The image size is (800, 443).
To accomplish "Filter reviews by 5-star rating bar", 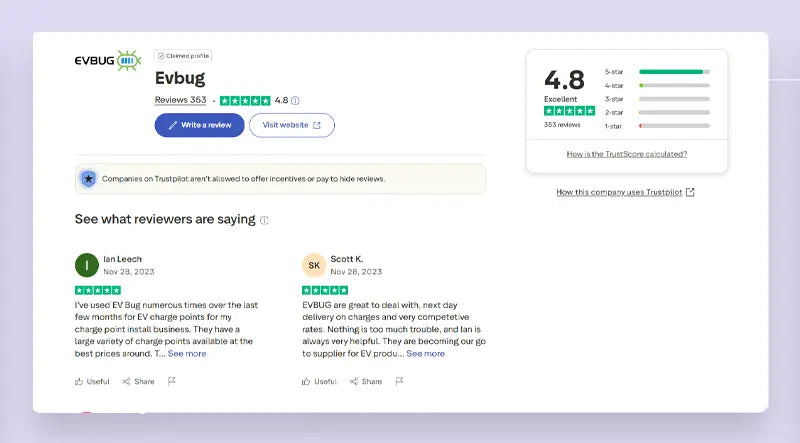I will coord(673,72).
